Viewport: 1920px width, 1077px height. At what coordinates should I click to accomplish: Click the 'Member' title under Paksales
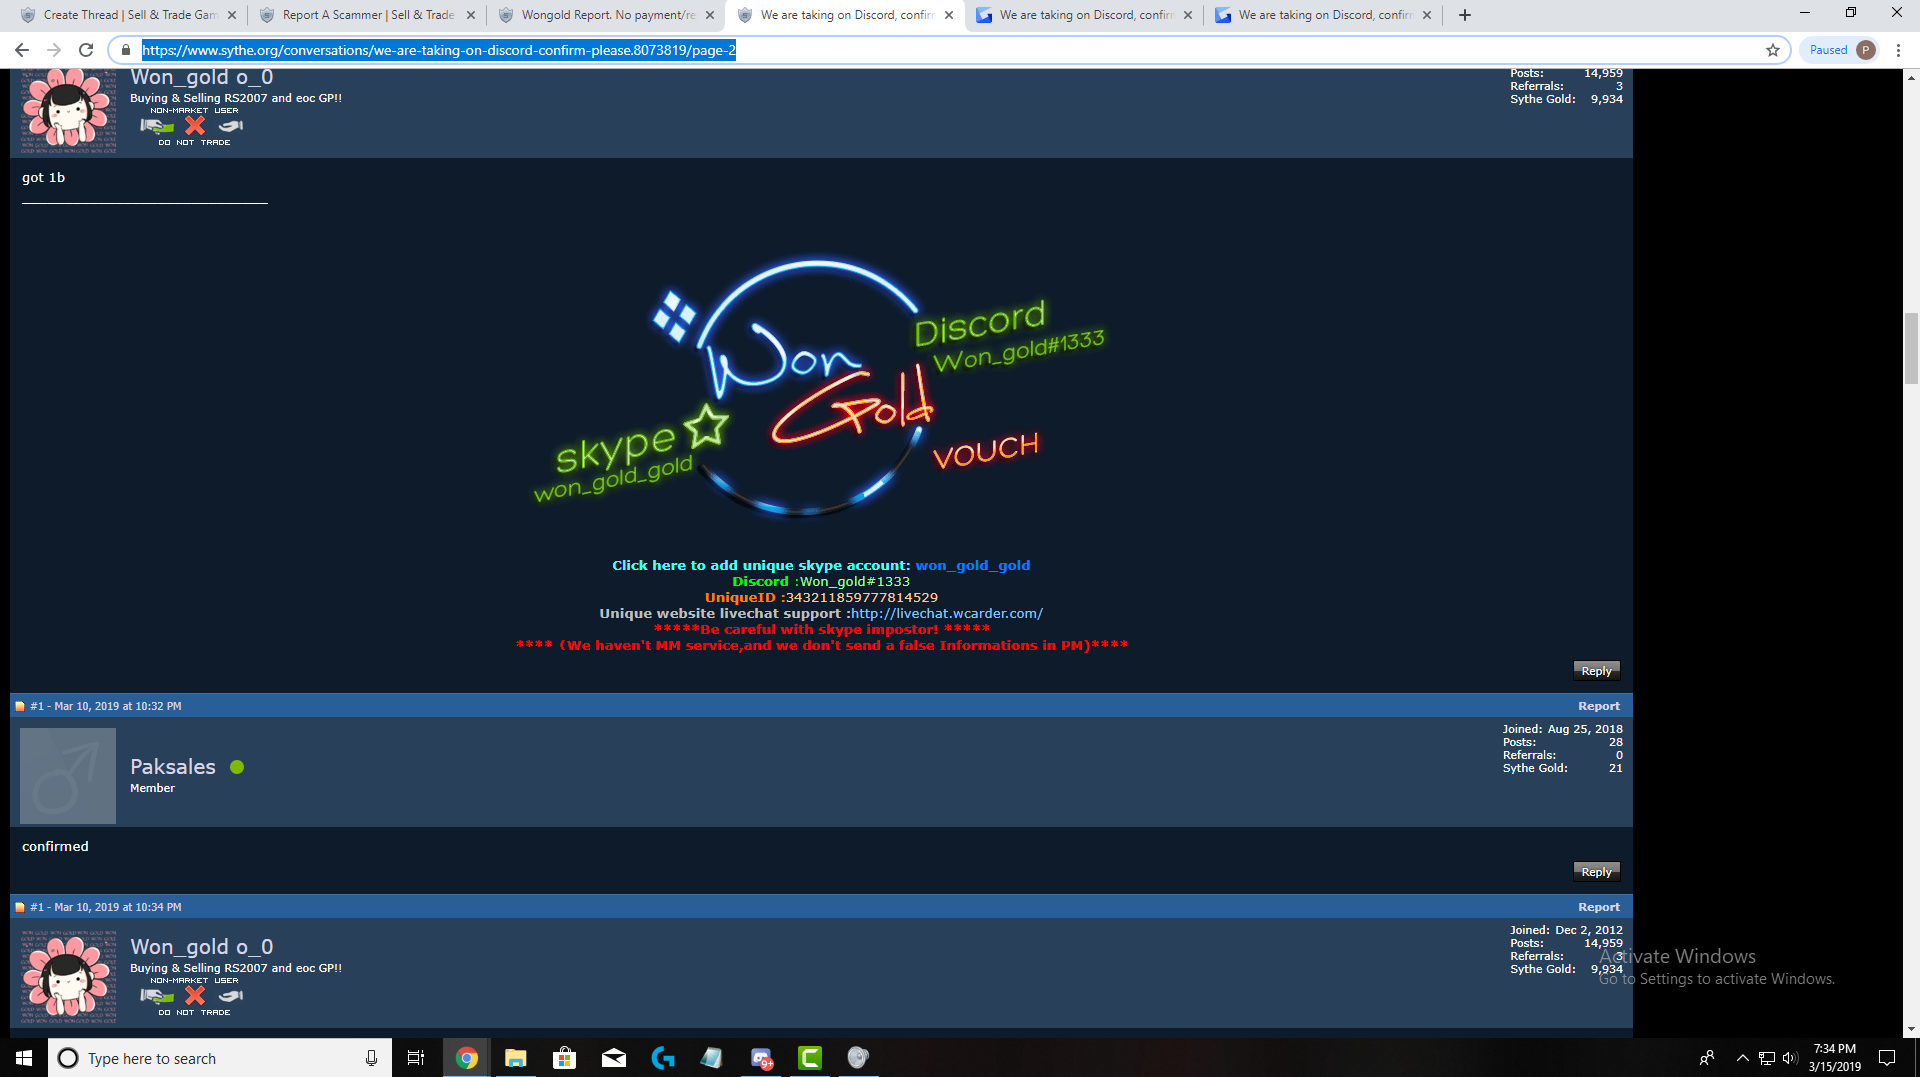tap(152, 788)
